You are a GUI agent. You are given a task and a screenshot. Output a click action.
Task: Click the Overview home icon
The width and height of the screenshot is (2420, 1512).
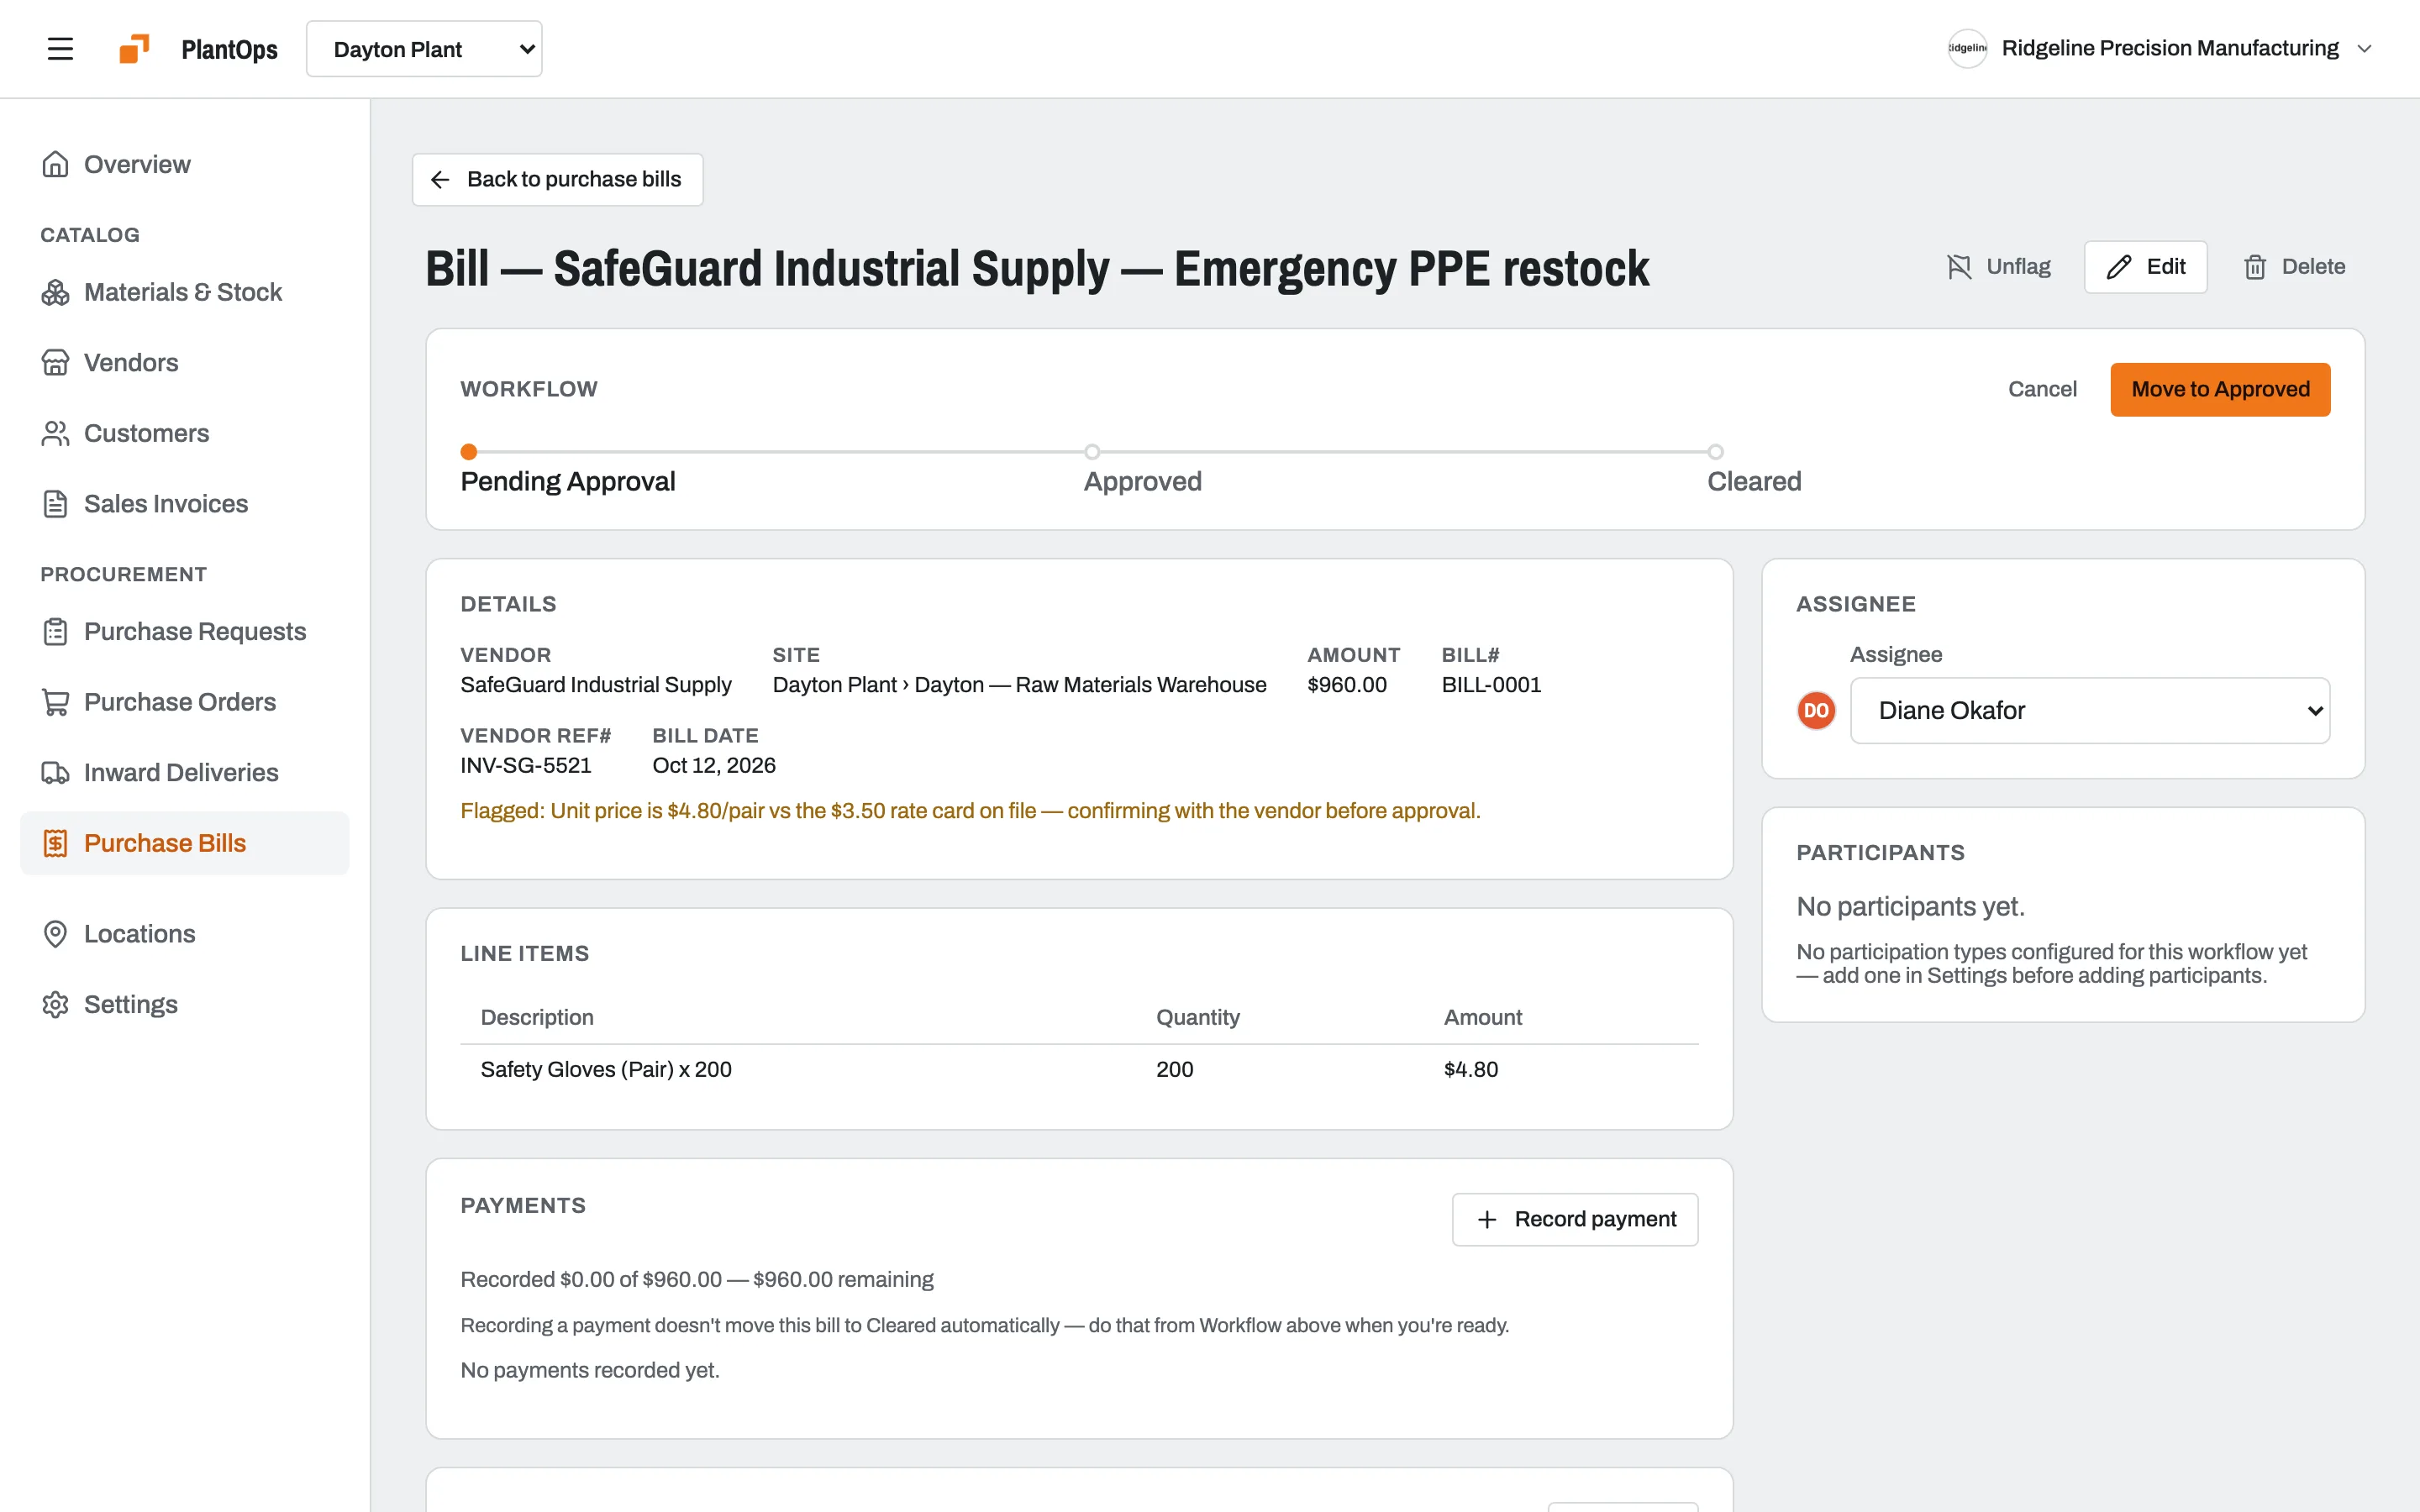(x=55, y=164)
